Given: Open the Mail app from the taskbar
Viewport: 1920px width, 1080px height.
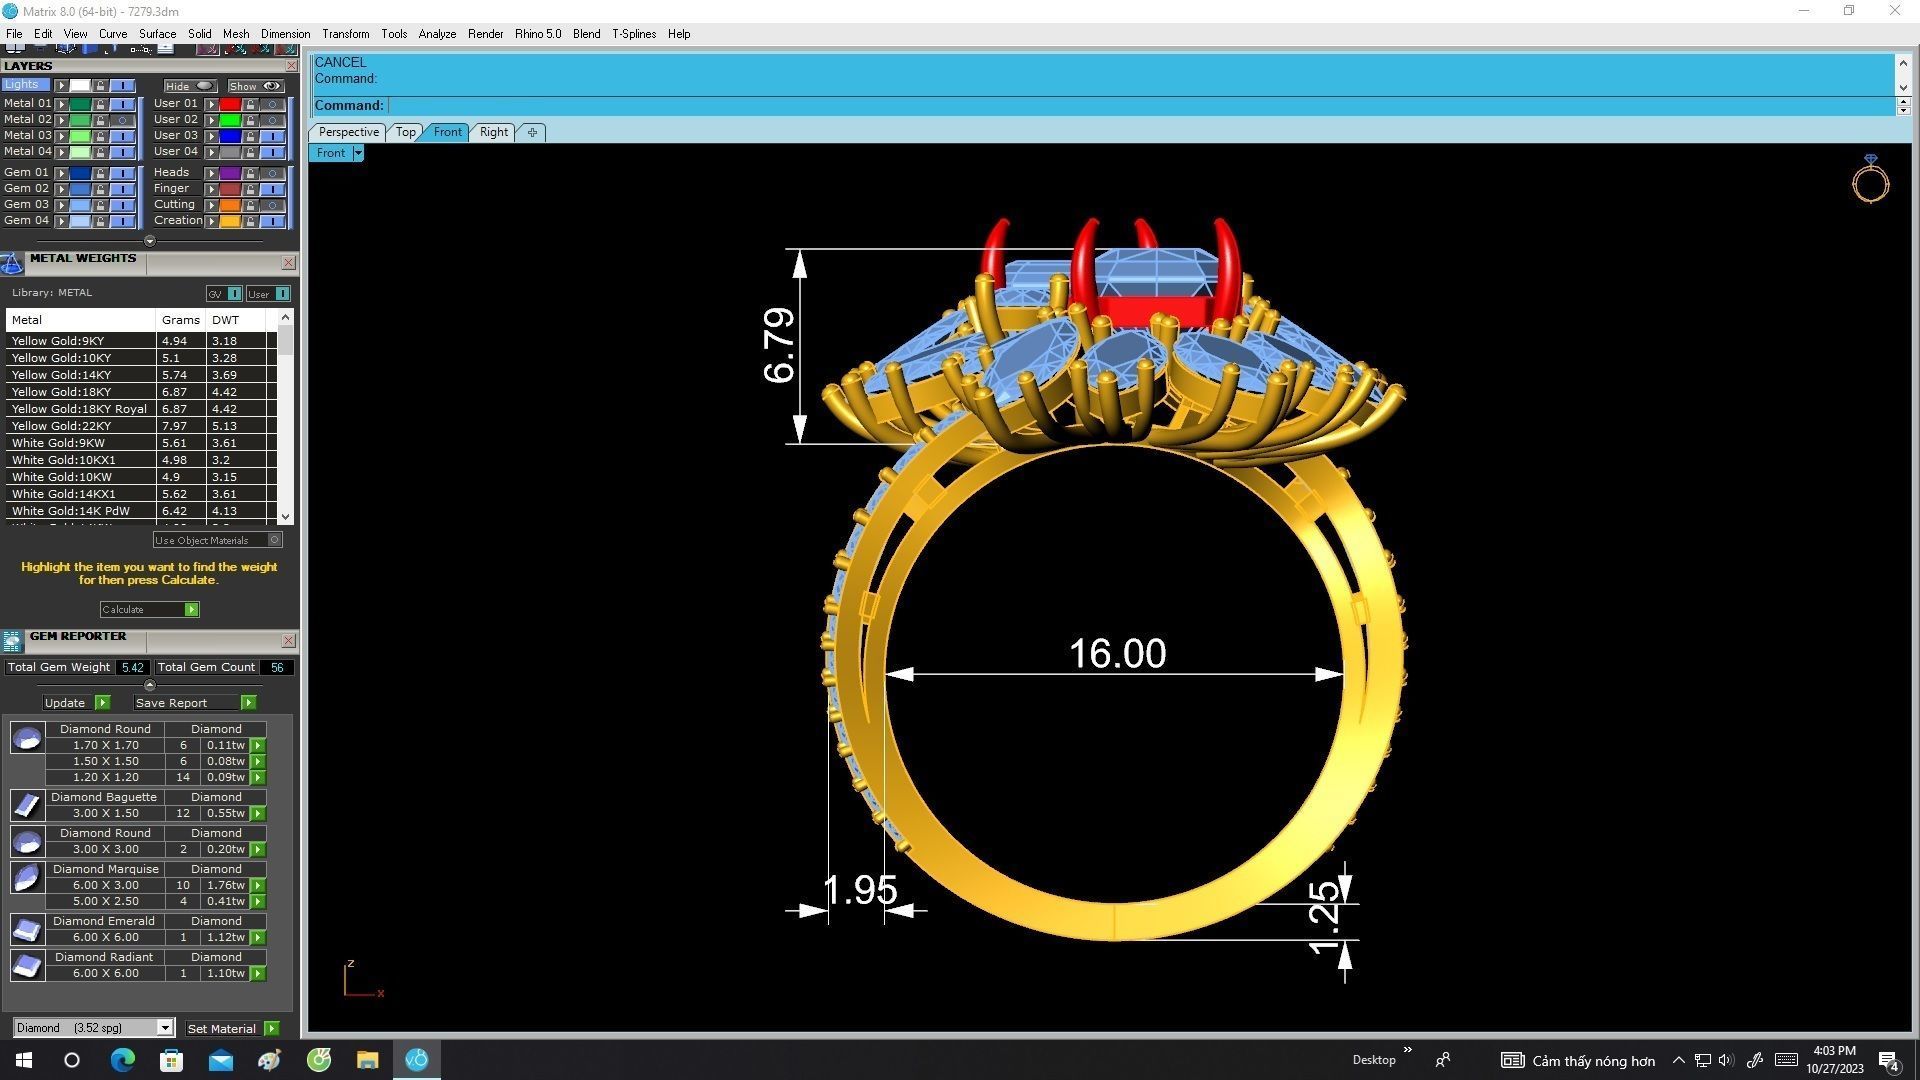Looking at the screenshot, I should point(220,1060).
